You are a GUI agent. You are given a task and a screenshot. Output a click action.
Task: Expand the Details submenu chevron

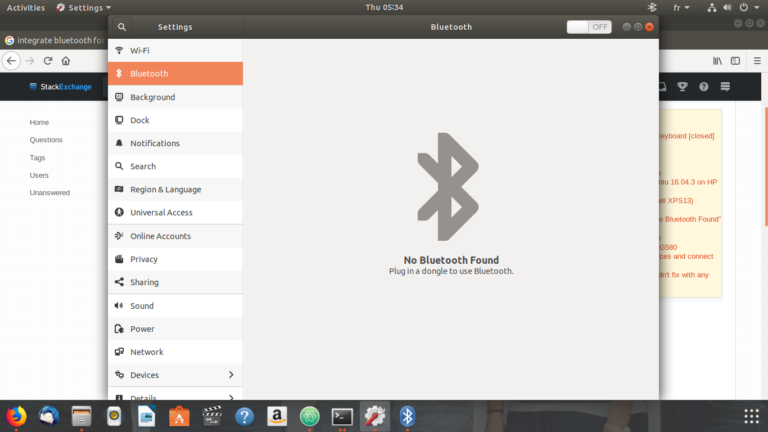231,397
